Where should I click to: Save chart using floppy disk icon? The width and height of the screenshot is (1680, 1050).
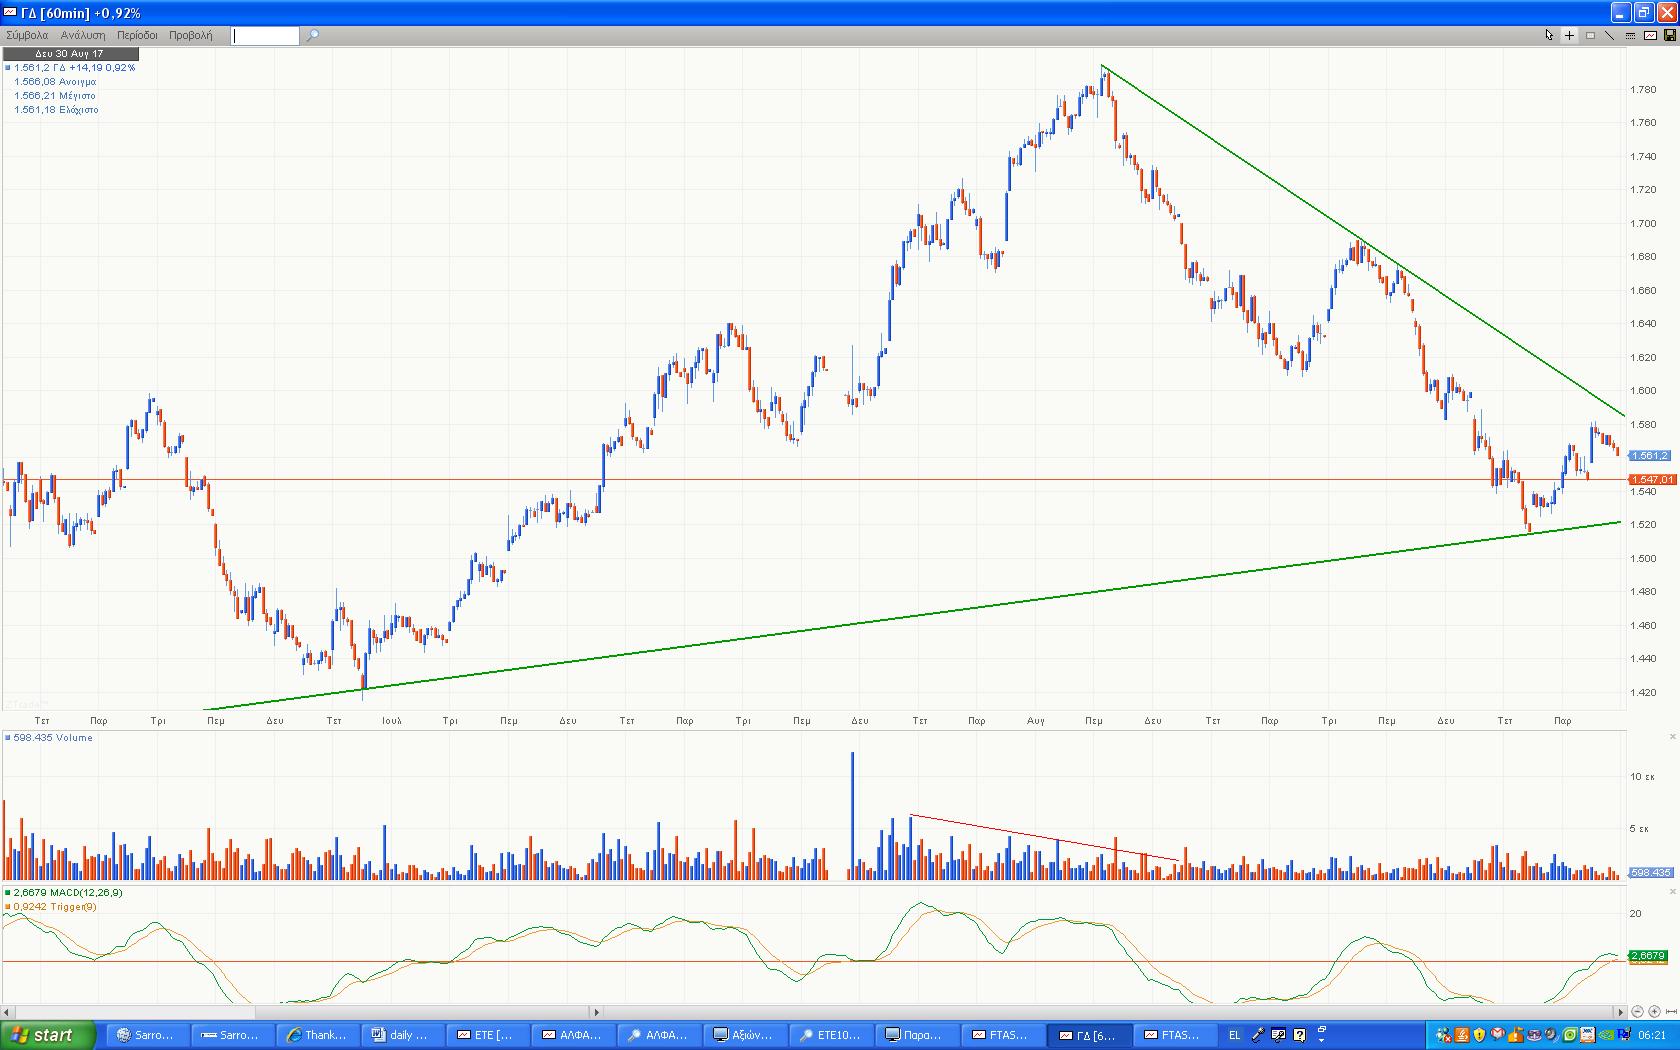[x=1669, y=35]
